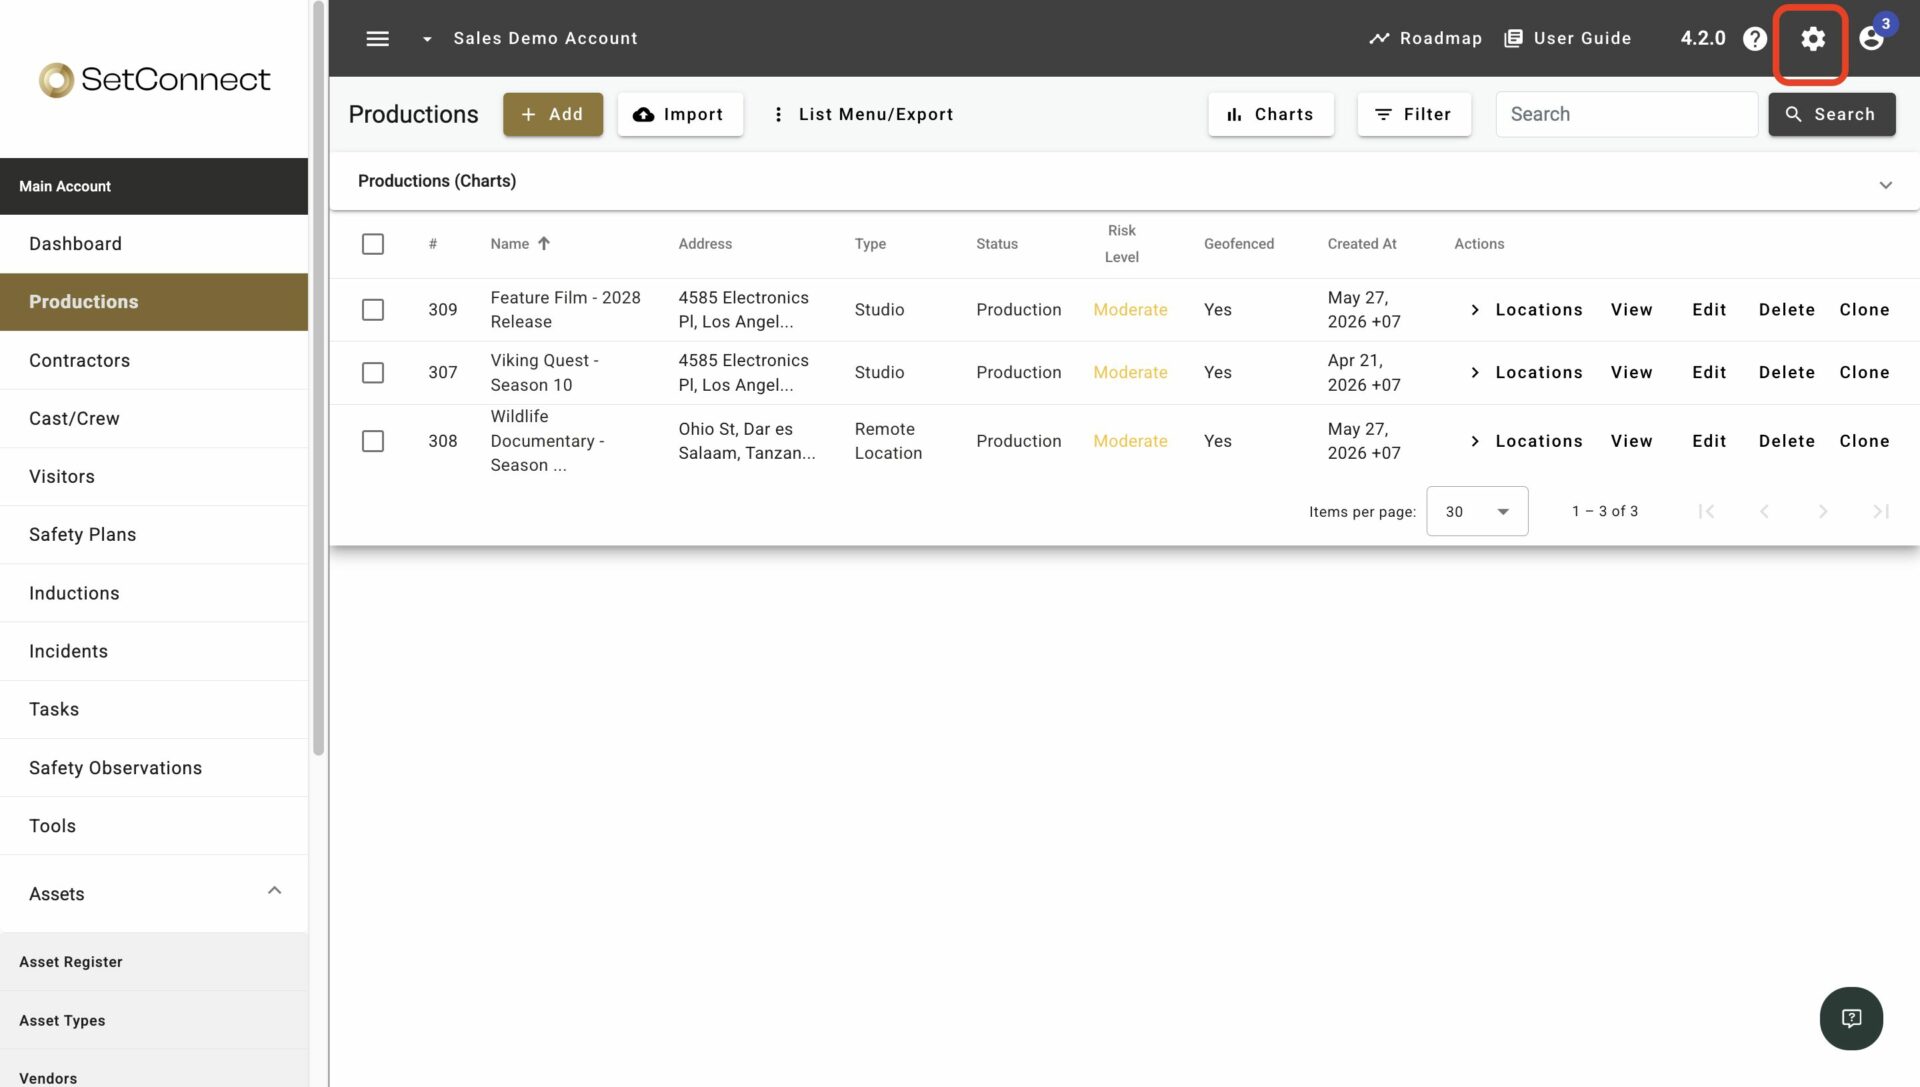Open Inductions in sidebar
Viewport: 1920px width, 1087px height.
[x=154, y=593]
